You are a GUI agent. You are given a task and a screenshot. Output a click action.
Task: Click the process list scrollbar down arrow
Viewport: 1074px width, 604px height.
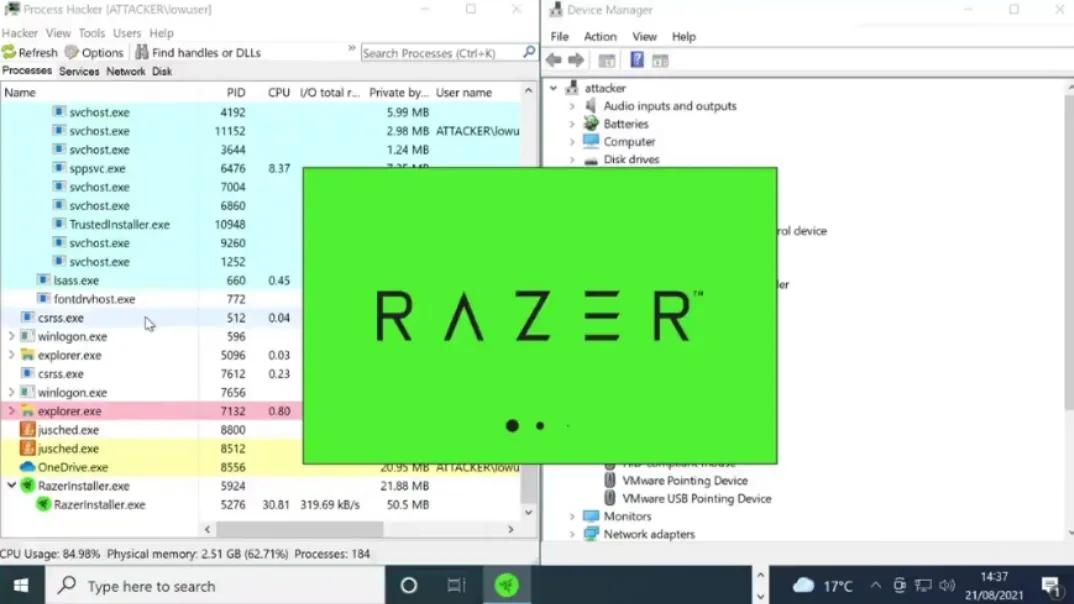529,513
